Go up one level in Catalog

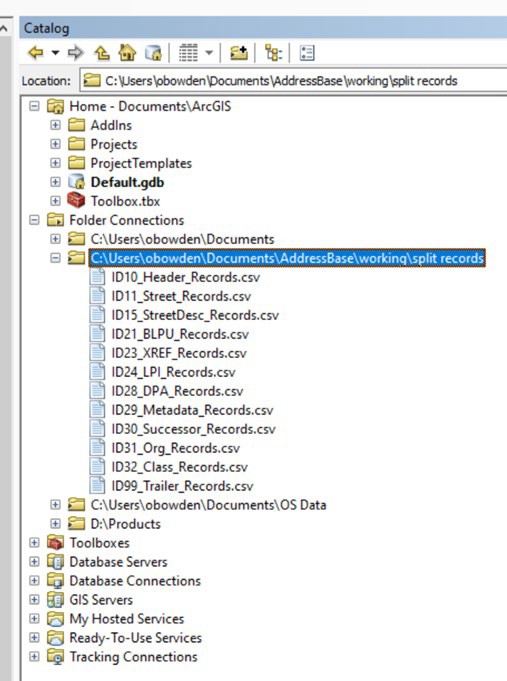(102, 53)
